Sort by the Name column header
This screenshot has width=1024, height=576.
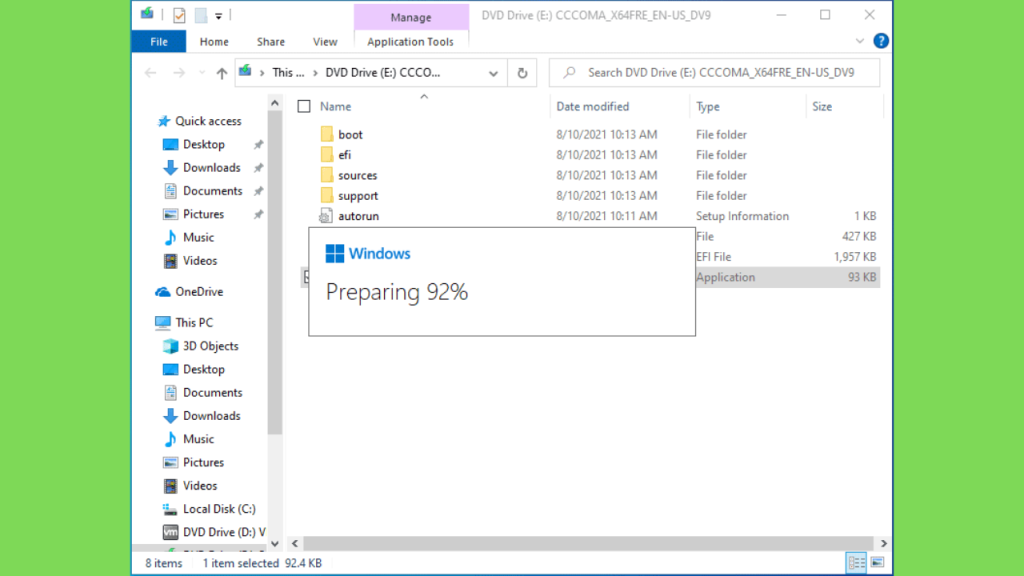point(335,106)
